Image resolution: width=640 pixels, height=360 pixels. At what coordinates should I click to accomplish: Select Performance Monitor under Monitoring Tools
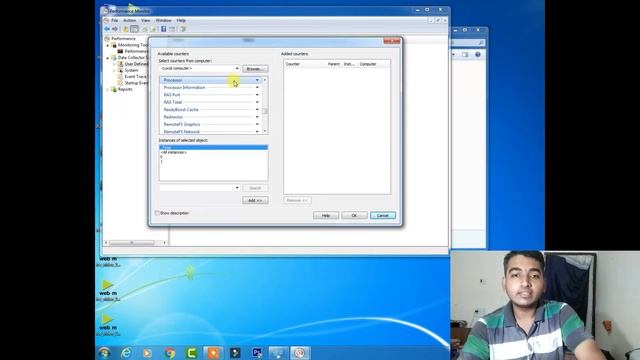(136, 51)
